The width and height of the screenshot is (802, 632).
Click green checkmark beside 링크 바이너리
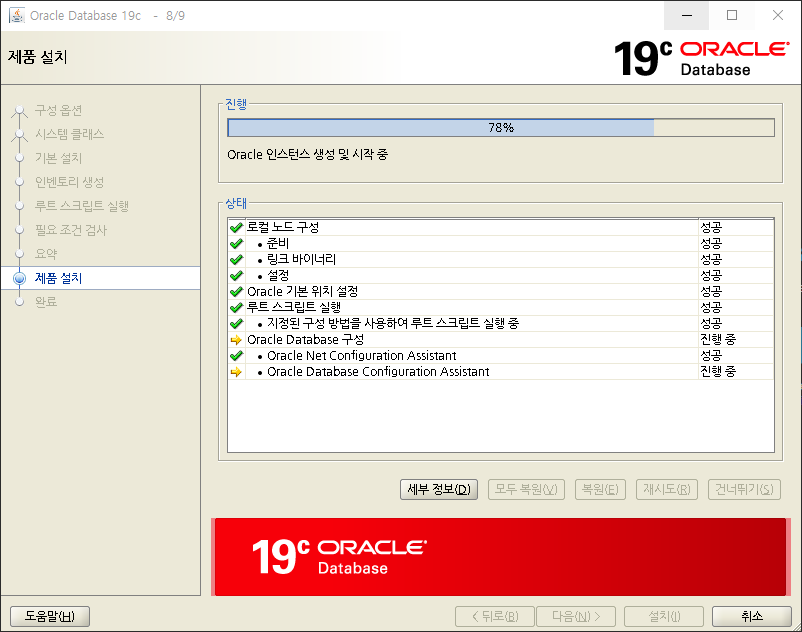point(236,260)
